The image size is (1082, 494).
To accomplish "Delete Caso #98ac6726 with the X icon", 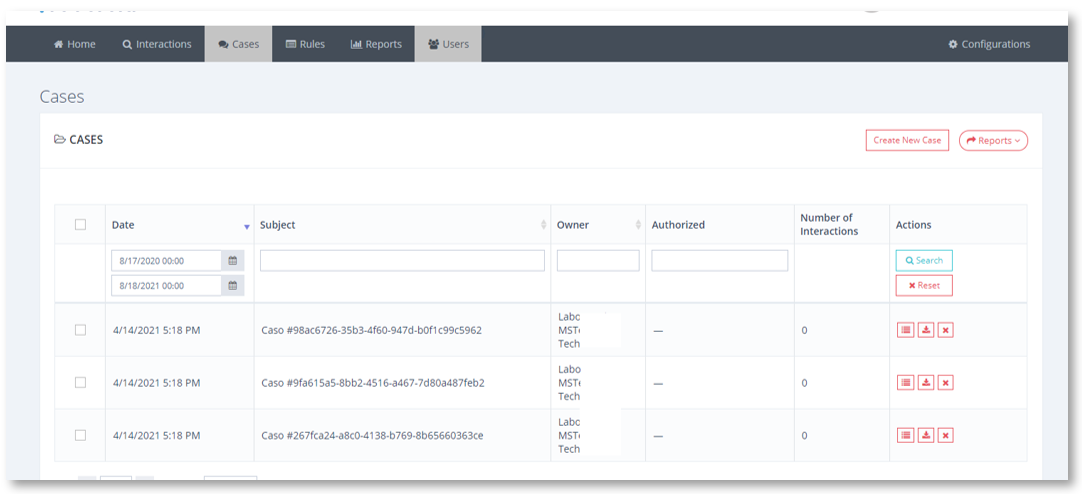I will (945, 330).
